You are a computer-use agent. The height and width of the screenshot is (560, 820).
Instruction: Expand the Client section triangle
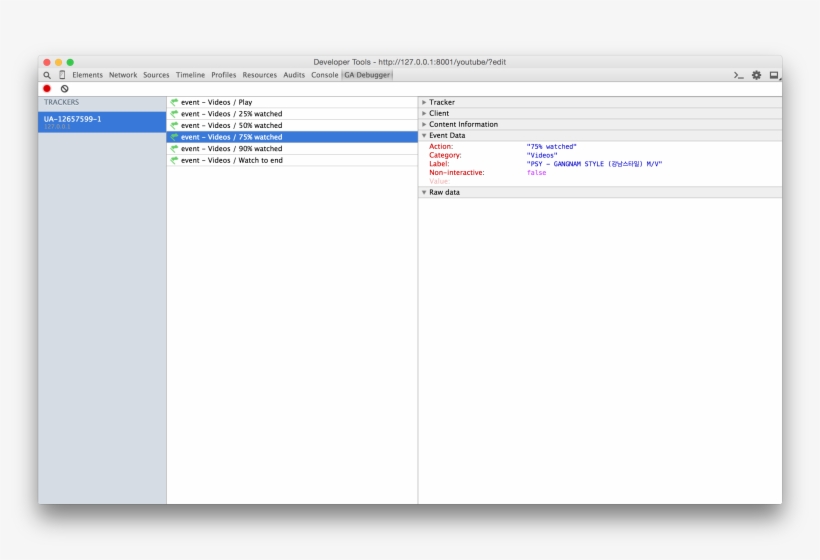[x=424, y=113]
